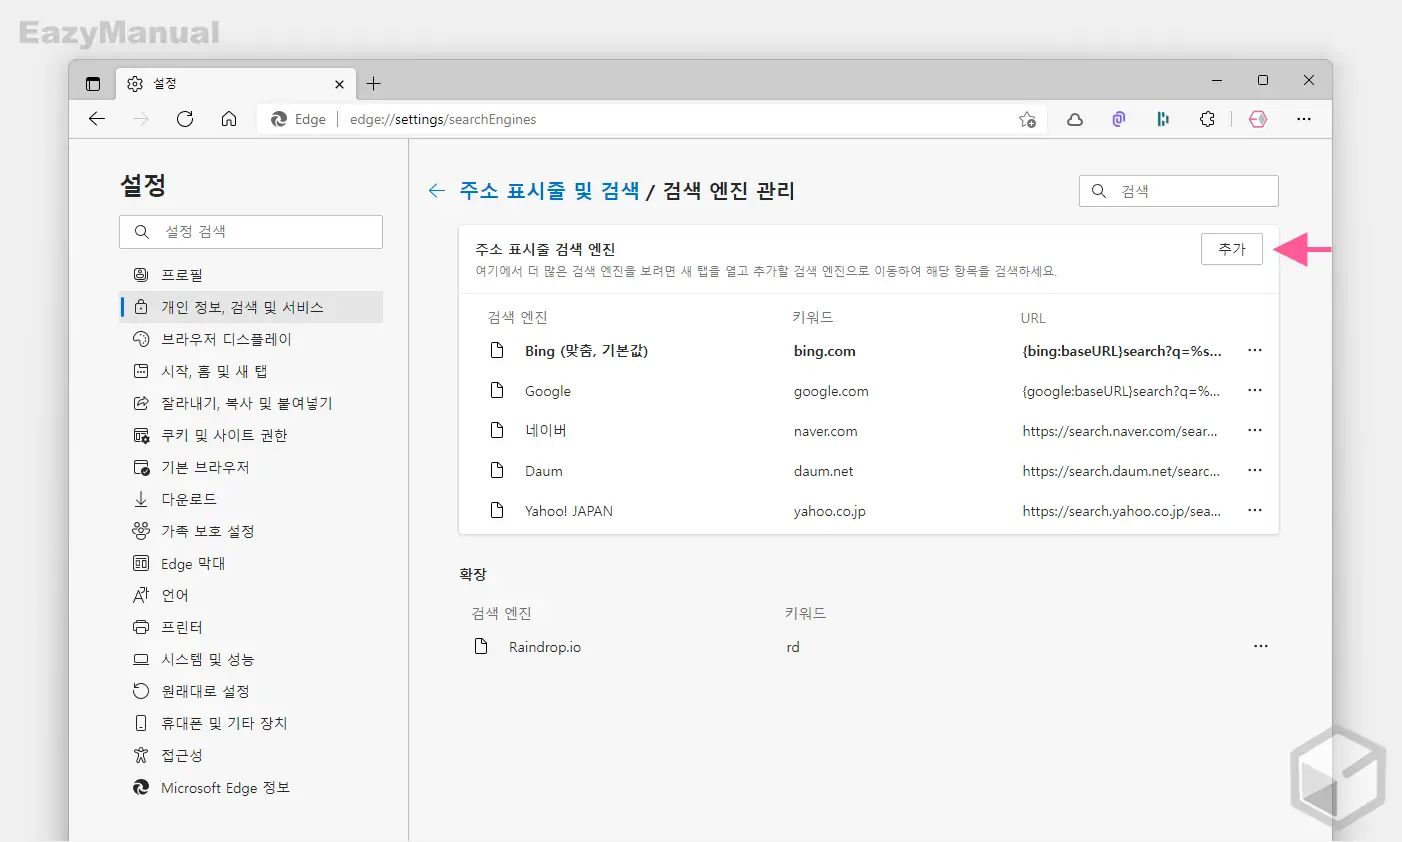Open 휴대폰 및 기타 장치 settings

coord(251,723)
